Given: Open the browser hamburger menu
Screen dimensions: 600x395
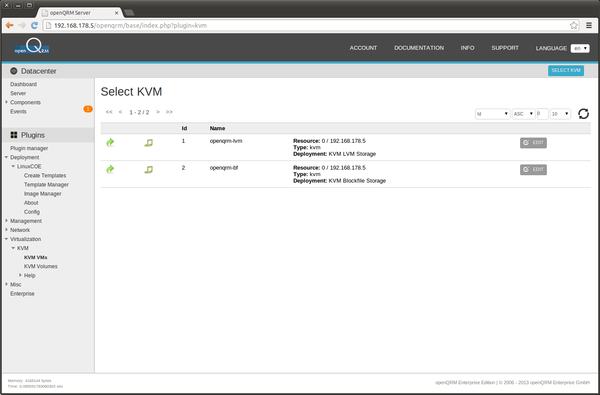Looking at the screenshot, I should point(589,26).
